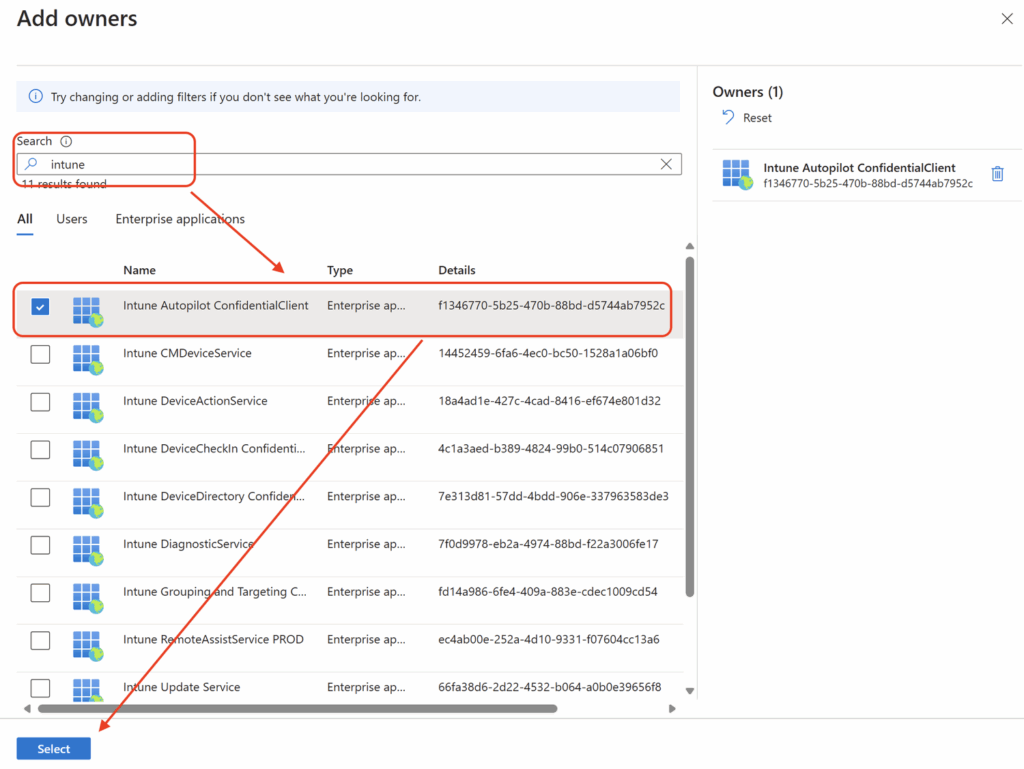Switch to the Users tab

[x=72, y=219]
